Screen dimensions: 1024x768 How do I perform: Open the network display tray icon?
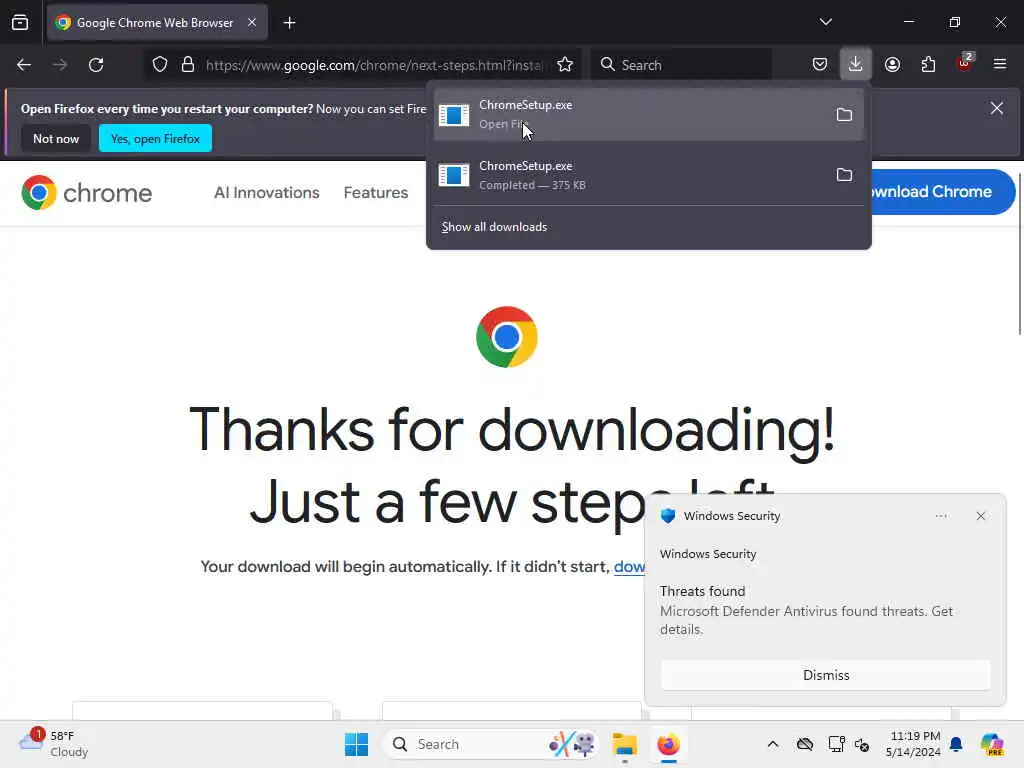pos(836,744)
